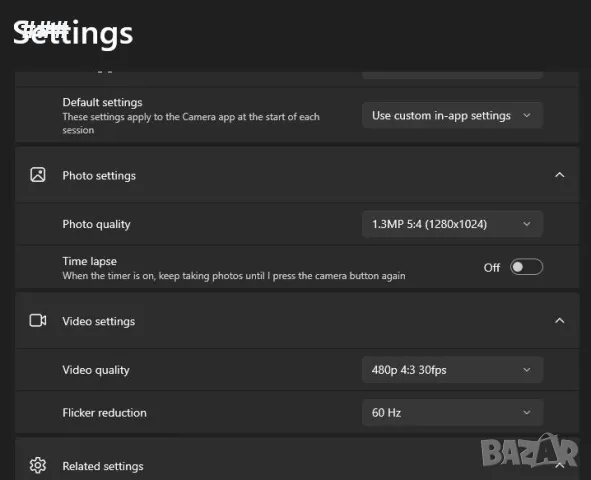Turn on the Time lapse toggle

pyautogui.click(x=526, y=267)
